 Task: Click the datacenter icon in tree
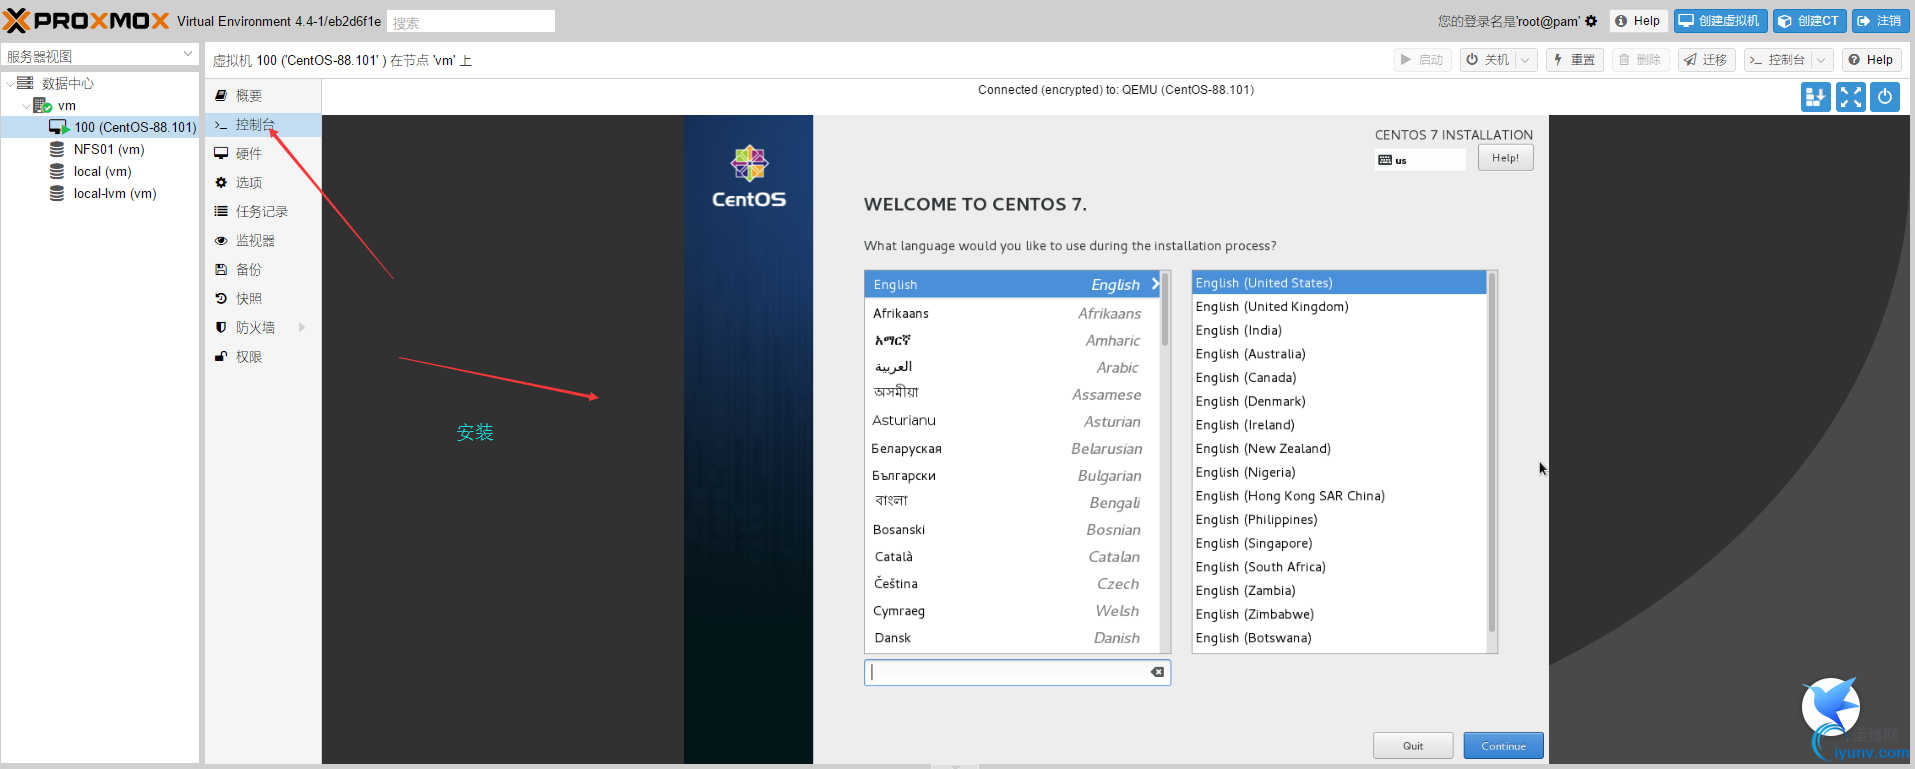[x=25, y=83]
